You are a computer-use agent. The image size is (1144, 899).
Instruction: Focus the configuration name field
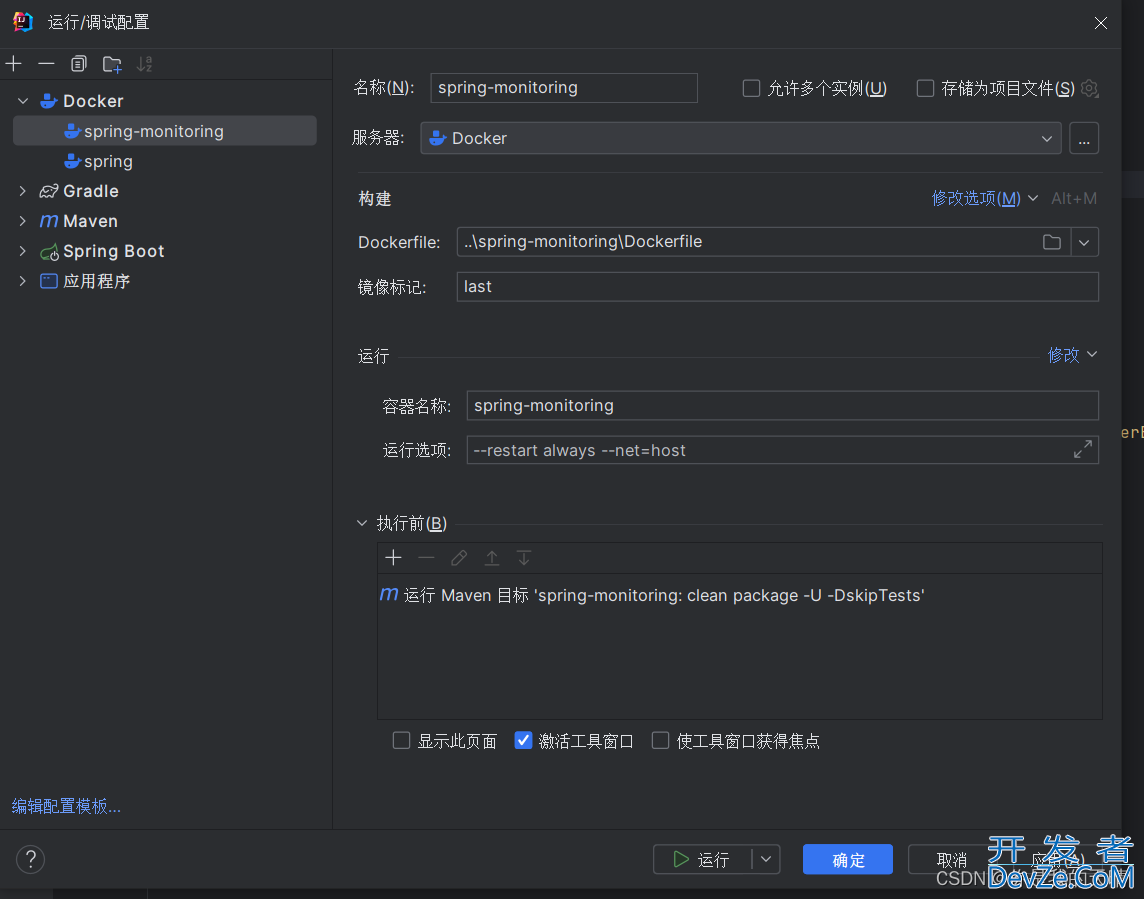coord(563,88)
